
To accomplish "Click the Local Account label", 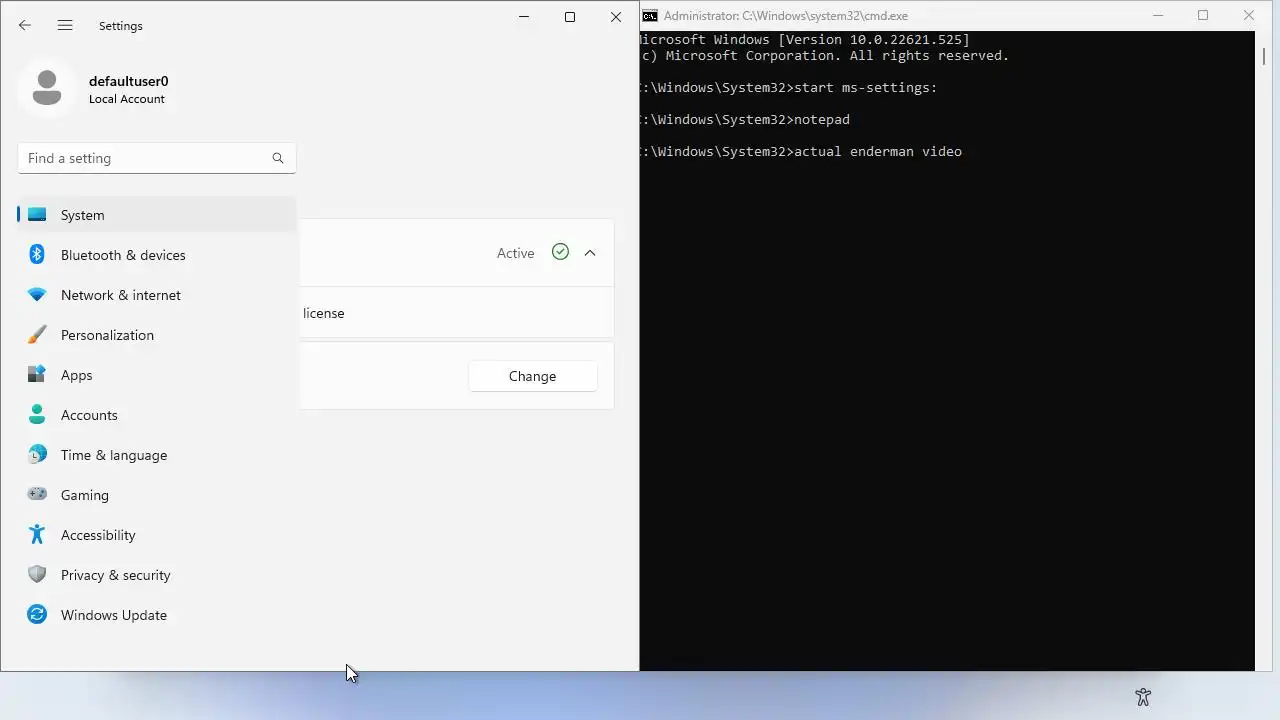I will coord(127,99).
